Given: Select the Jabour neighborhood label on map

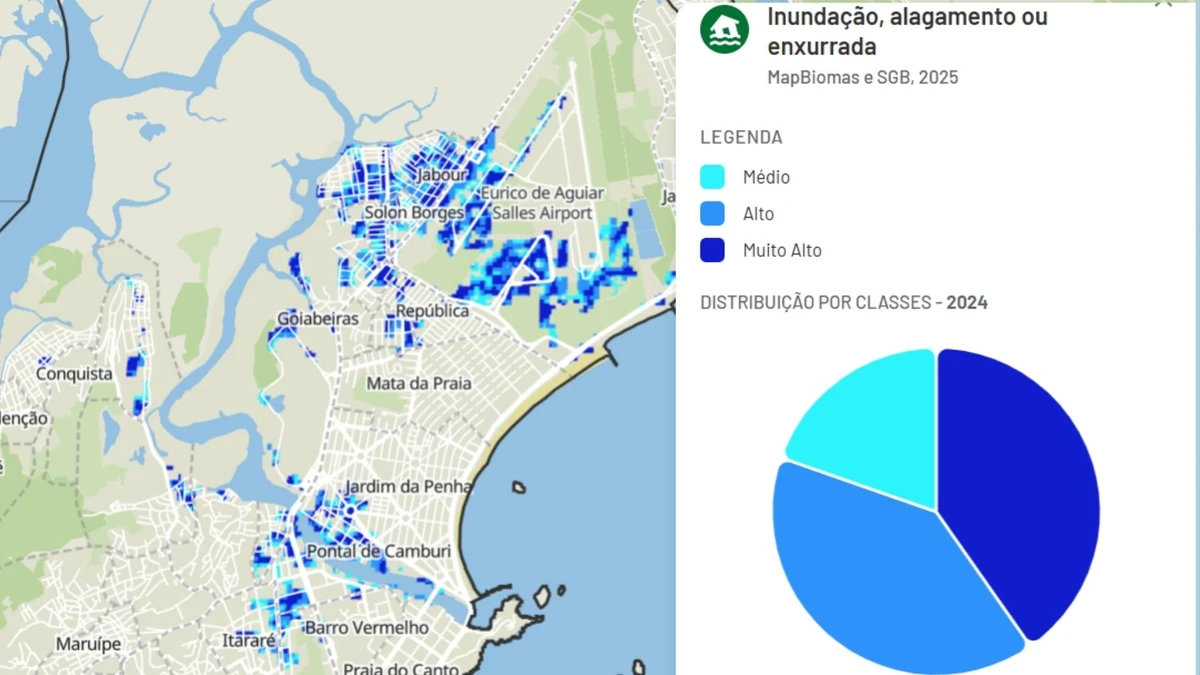Looking at the screenshot, I should (442, 175).
